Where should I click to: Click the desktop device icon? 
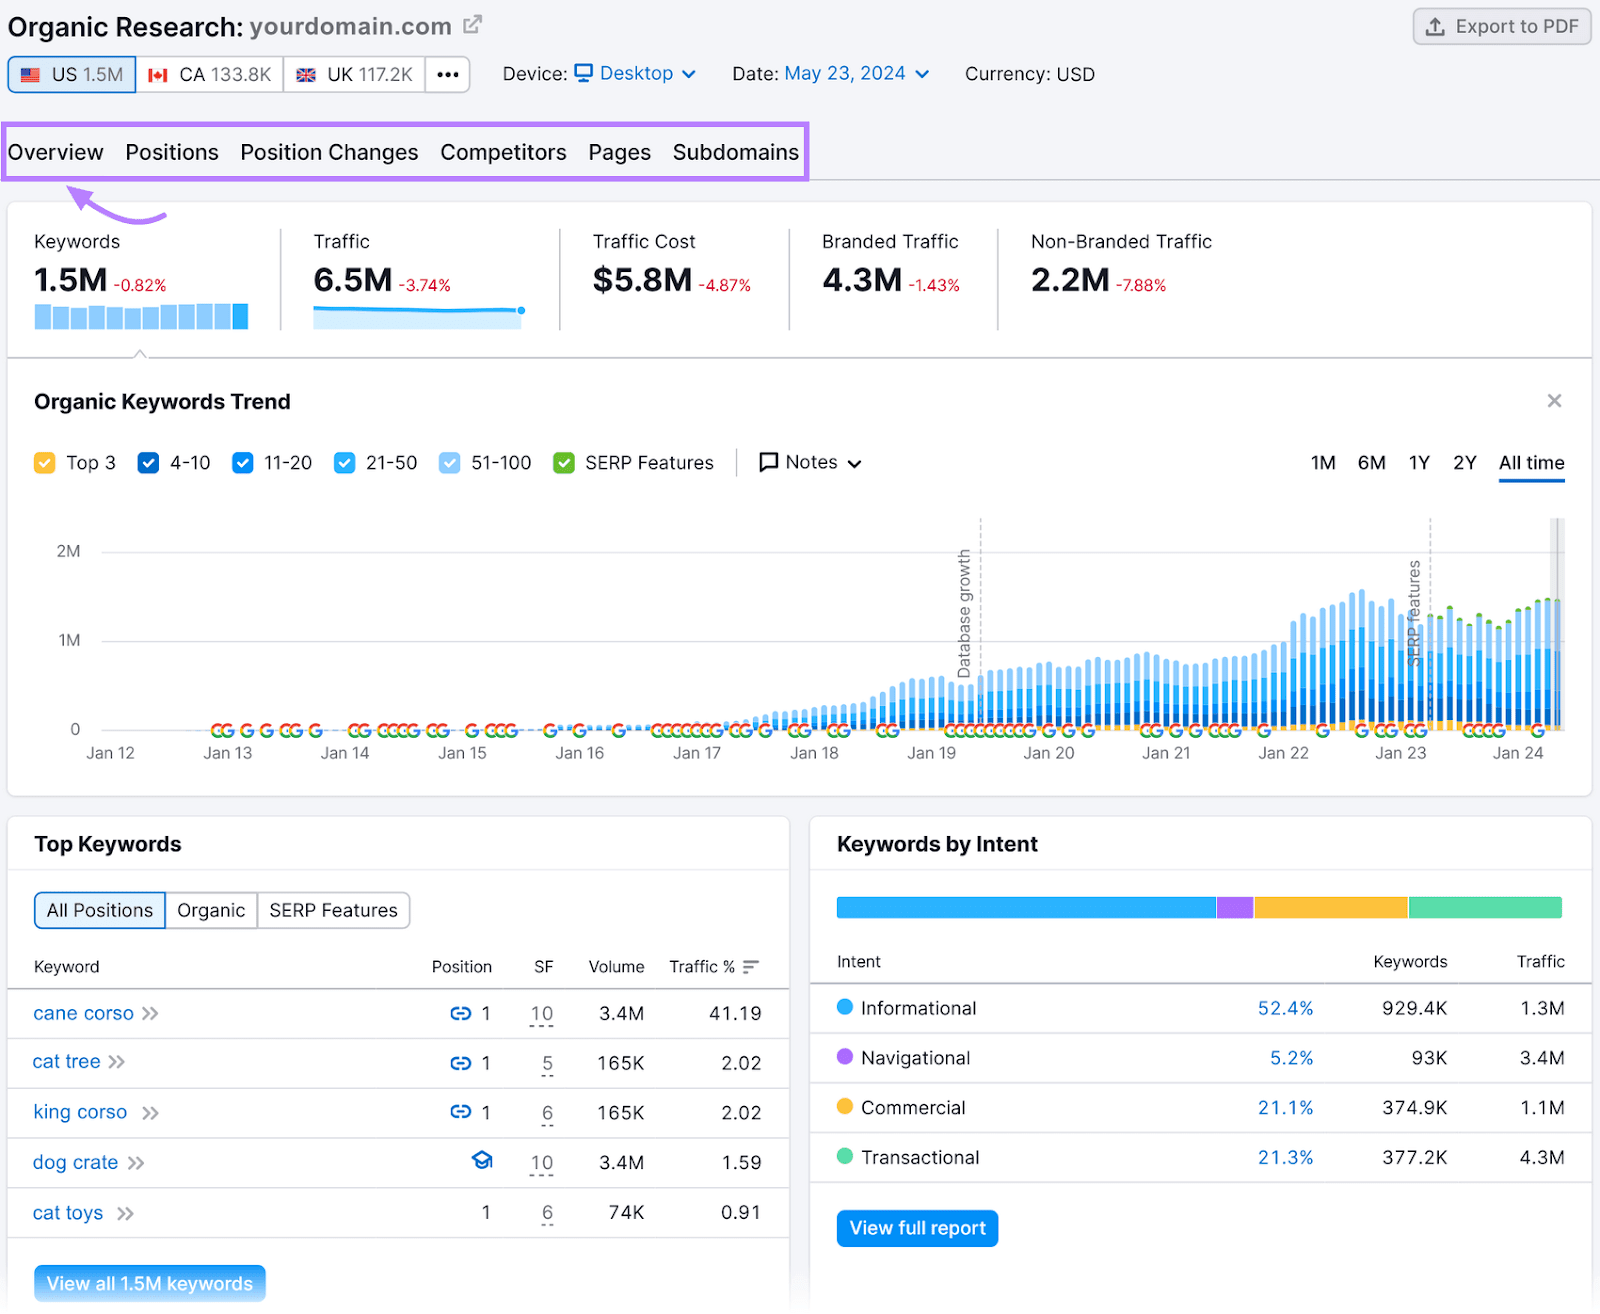tap(584, 73)
